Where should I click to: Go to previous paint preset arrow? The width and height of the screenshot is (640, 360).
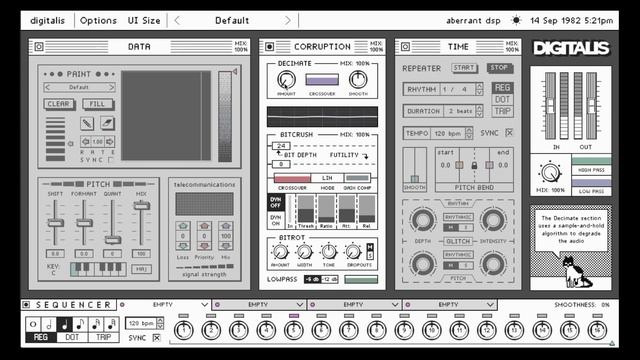coord(47,87)
